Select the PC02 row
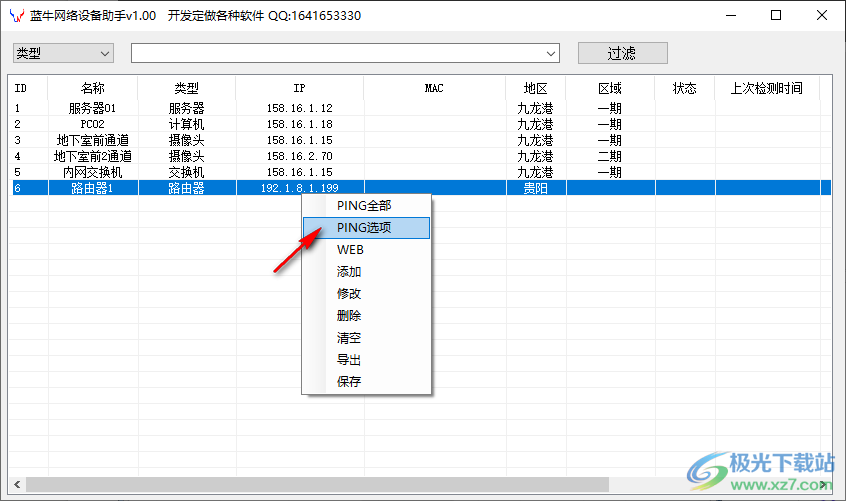846x501 pixels. tap(420, 125)
